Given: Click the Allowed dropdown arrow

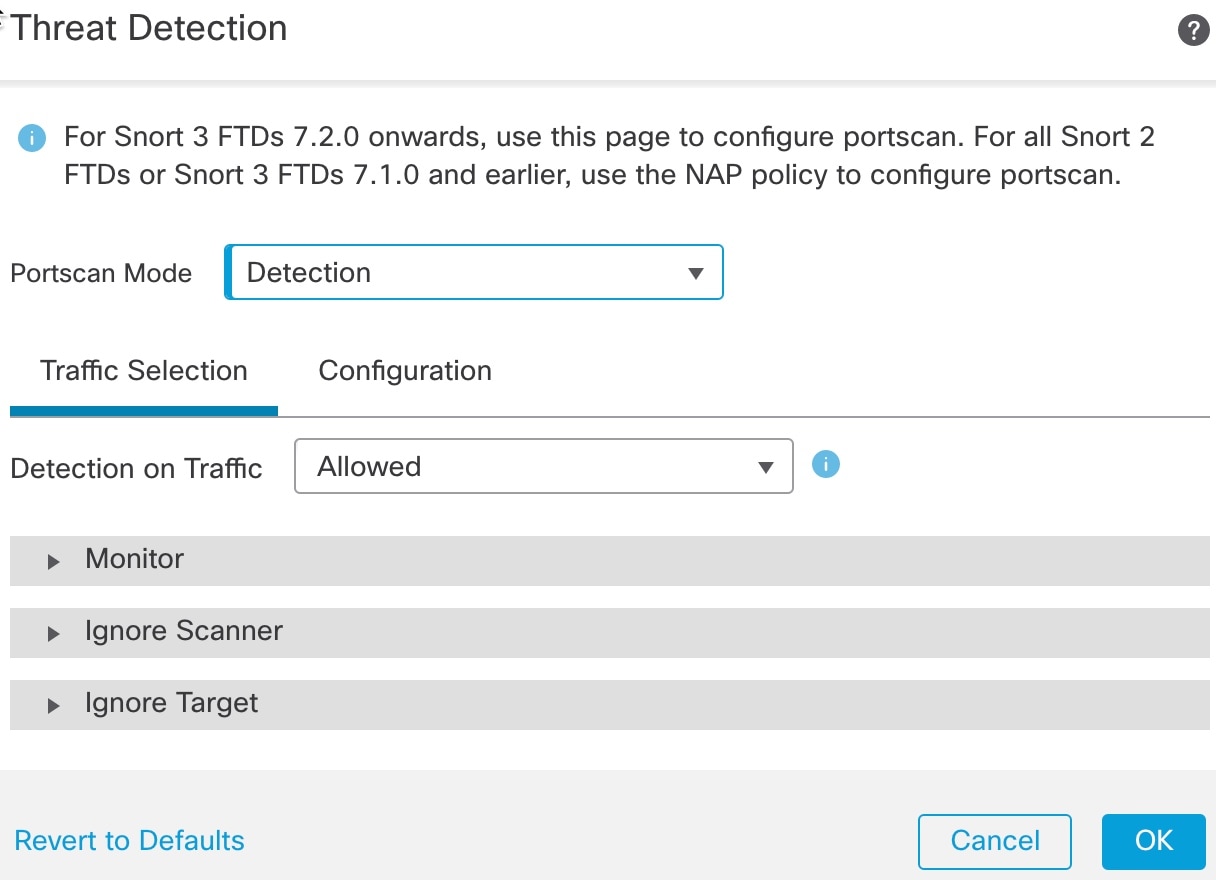Looking at the screenshot, I should click(x=766, y=467).
